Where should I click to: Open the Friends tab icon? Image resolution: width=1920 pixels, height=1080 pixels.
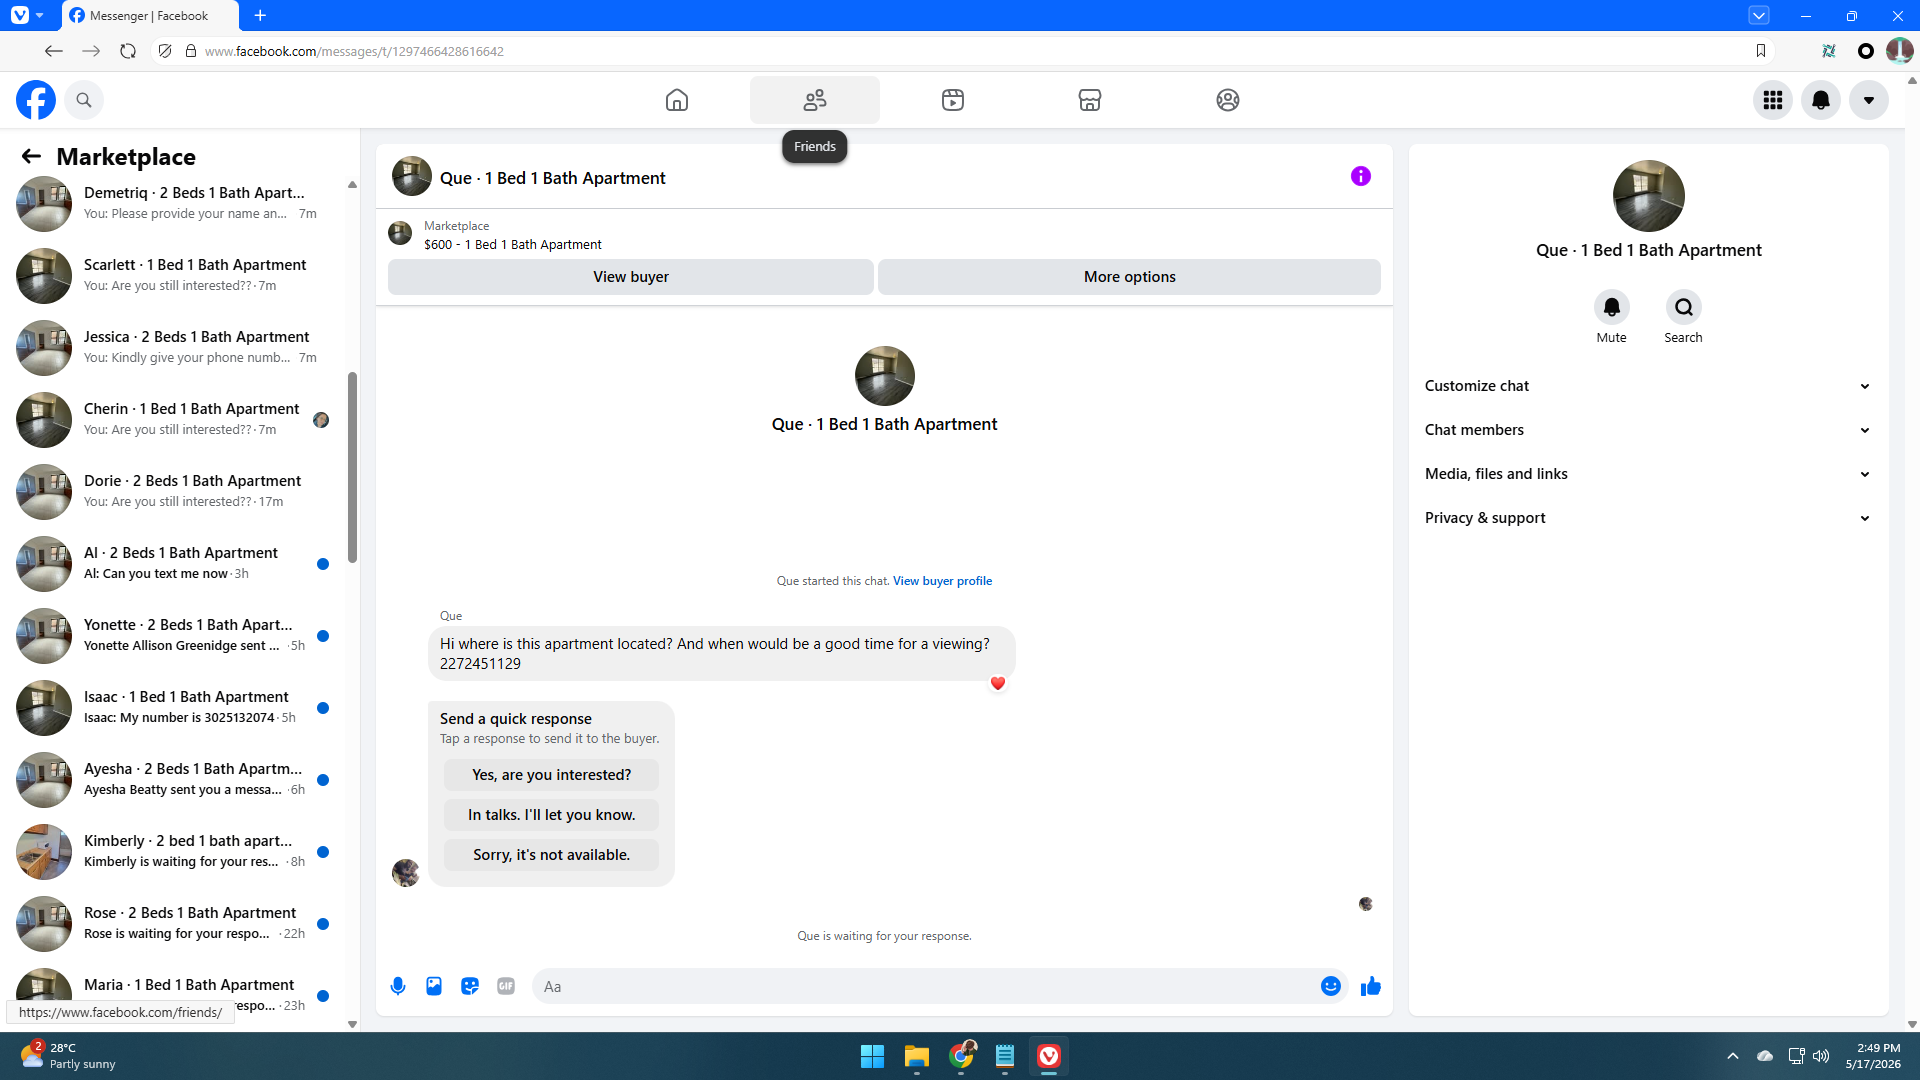click(815, 100)
